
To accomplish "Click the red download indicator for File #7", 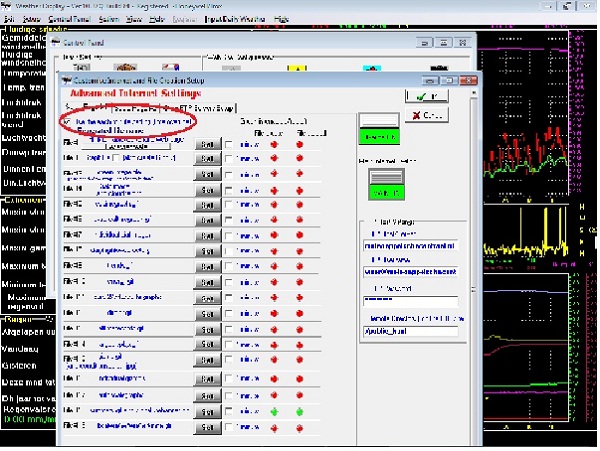I will [274, 235].
